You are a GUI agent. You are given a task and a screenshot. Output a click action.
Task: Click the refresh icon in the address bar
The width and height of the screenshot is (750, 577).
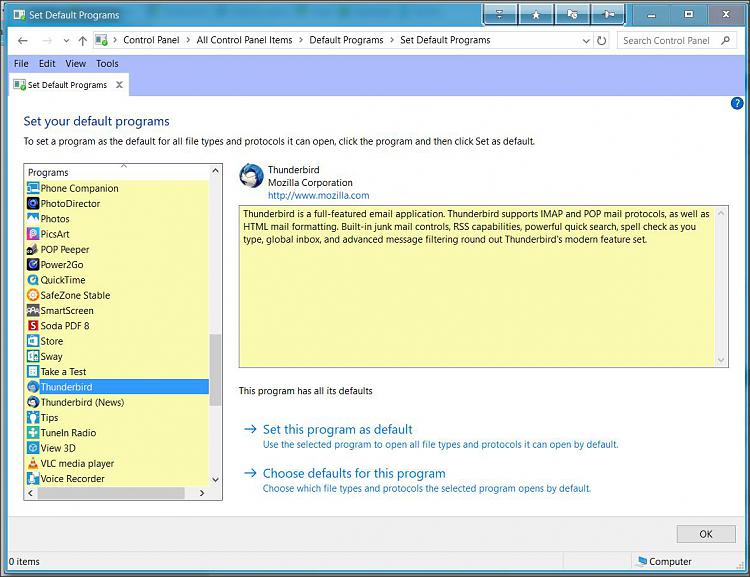(x=602, y=41)
